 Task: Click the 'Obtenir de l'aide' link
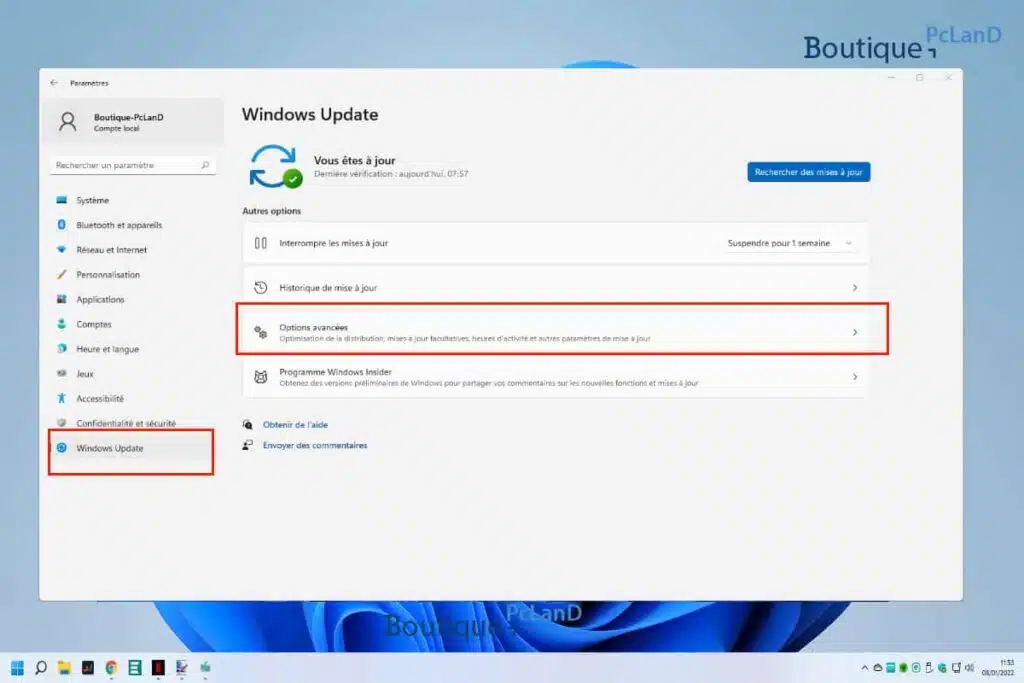tap(295, 424)
